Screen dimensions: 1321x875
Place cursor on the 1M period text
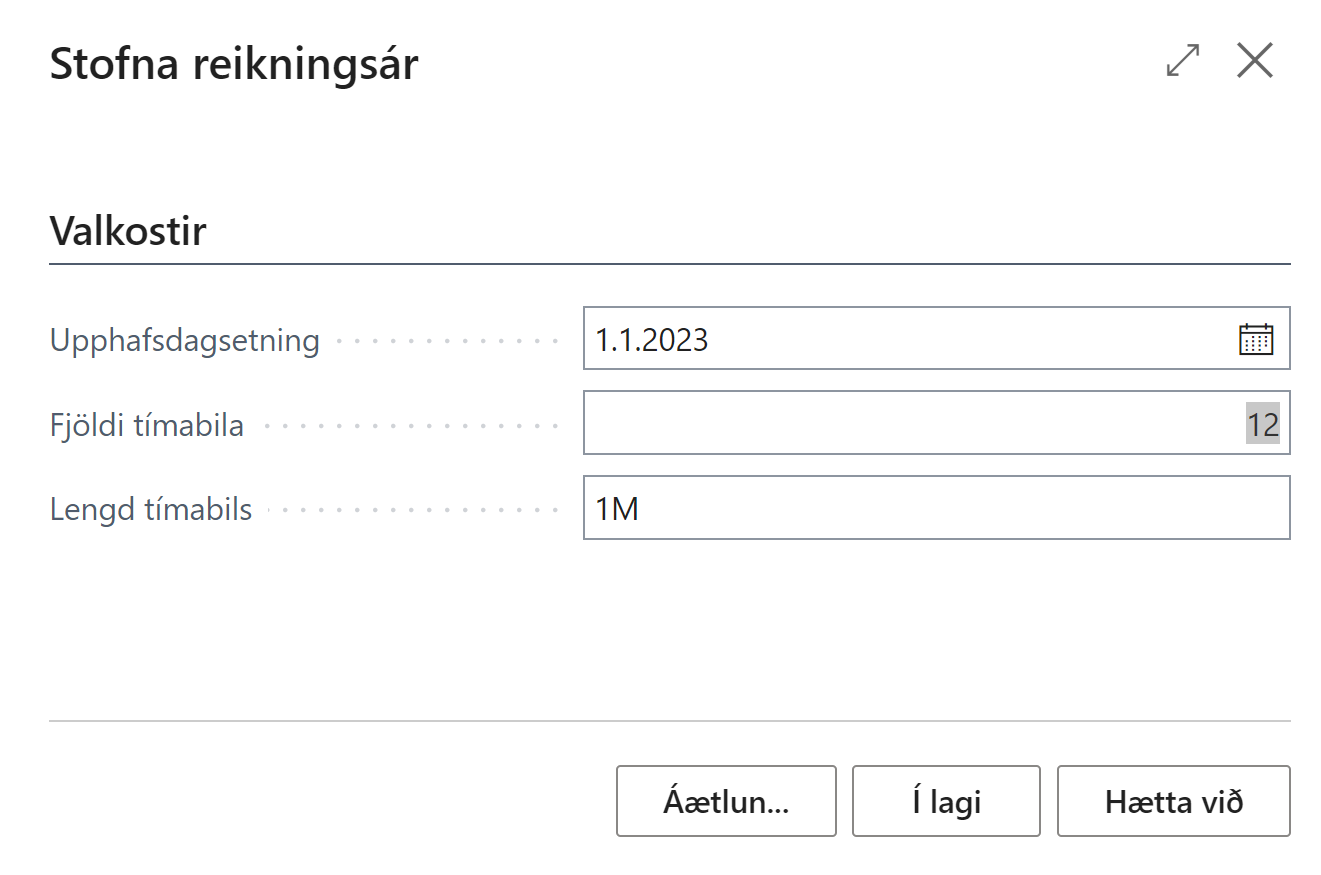coord(617,509)
